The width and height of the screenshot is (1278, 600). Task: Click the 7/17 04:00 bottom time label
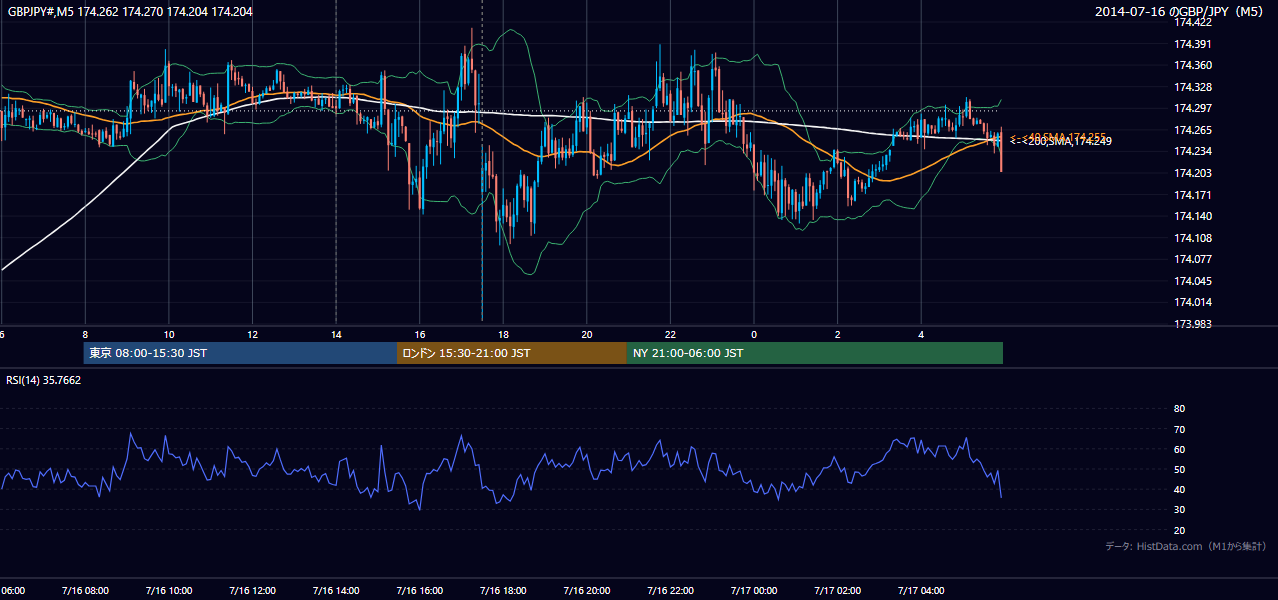tap(921, 591)
